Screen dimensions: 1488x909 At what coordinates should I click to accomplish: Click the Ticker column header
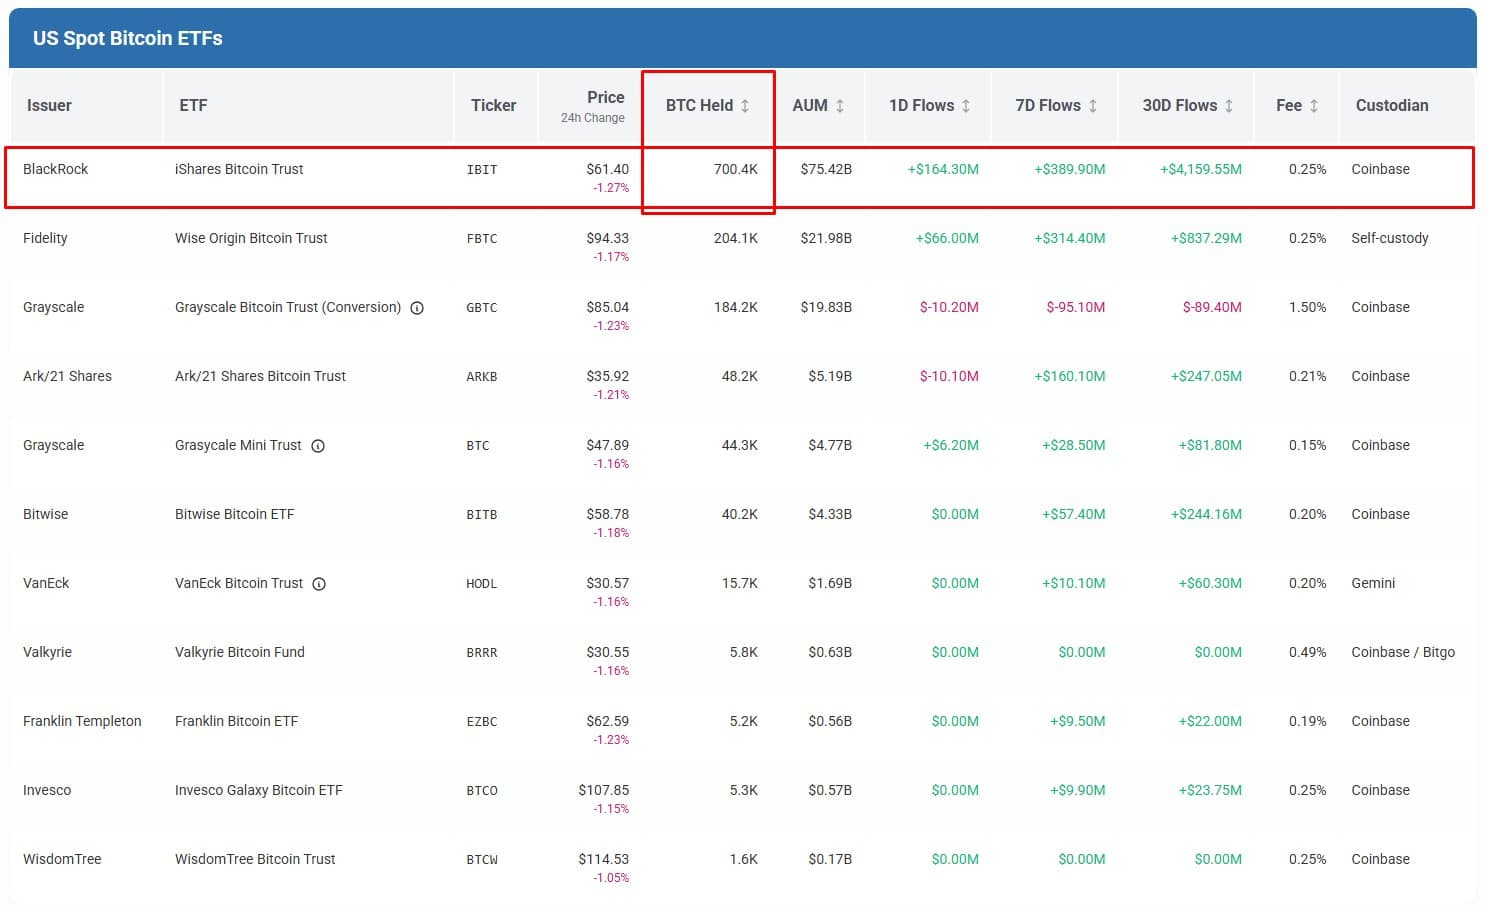(x=493, y=105)
